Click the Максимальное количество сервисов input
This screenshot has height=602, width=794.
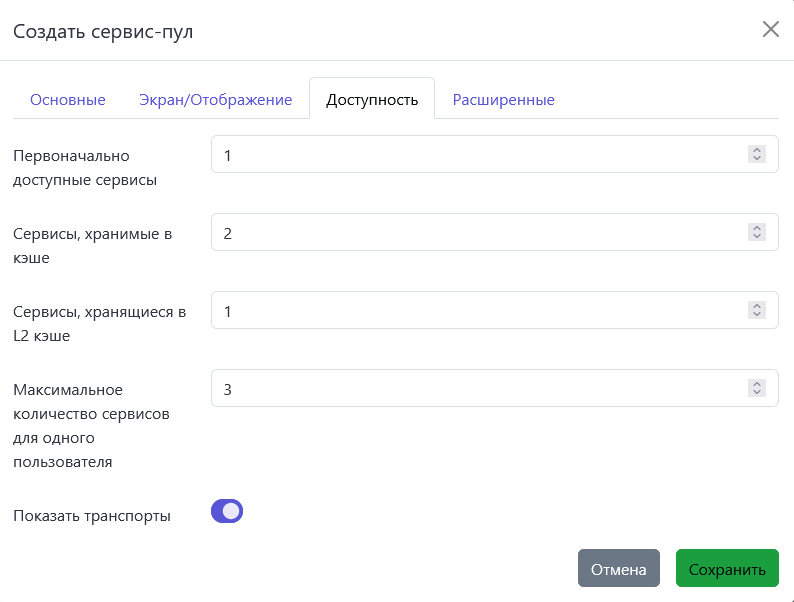495,388
